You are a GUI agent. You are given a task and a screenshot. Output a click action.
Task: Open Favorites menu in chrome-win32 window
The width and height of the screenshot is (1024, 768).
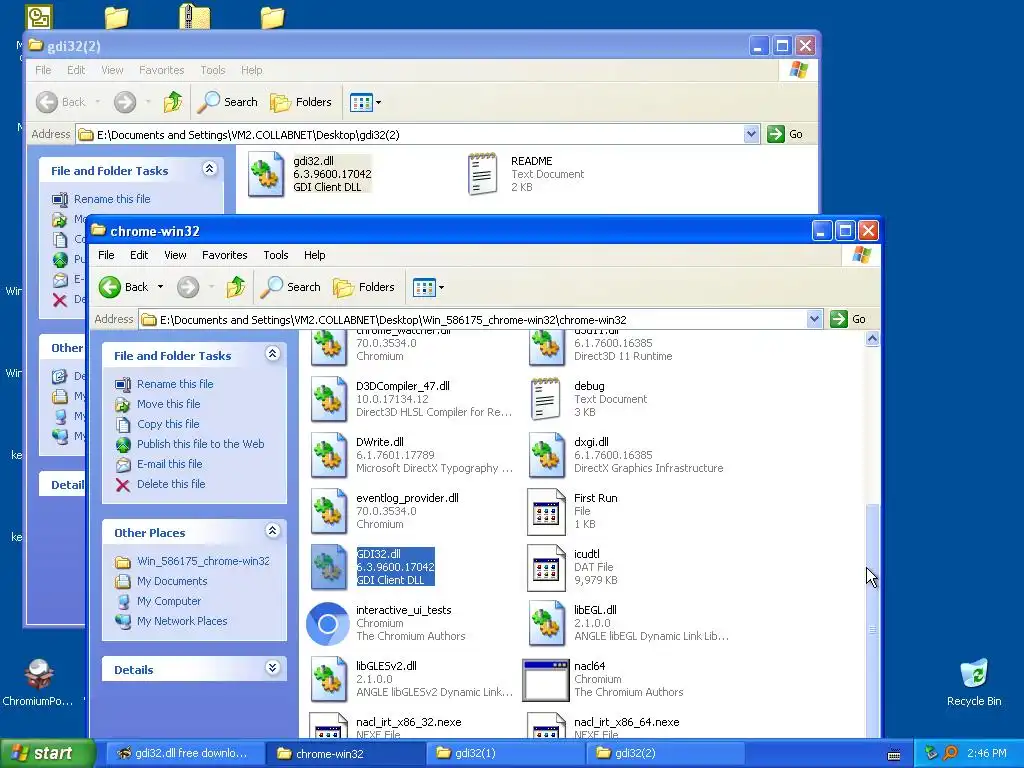click(x=225, y=255)
